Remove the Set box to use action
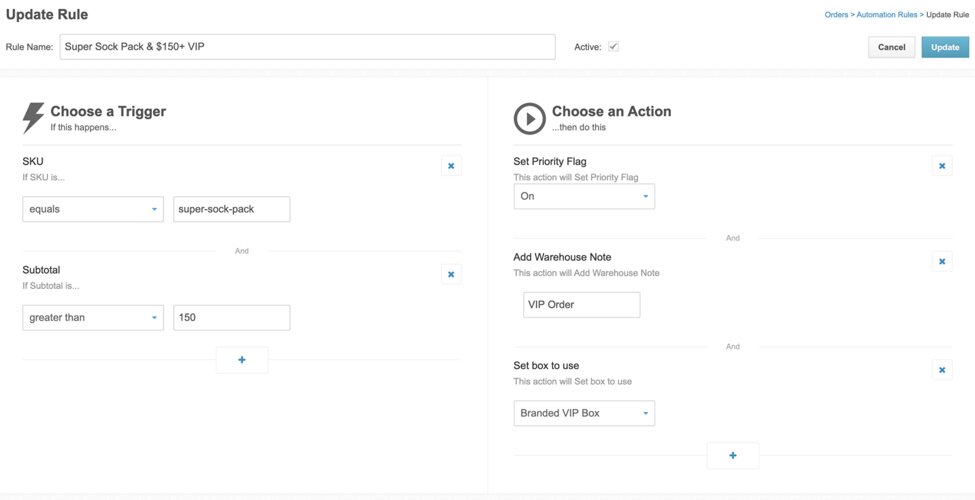Image resolution: width=975 pixels, height=500 pixels. point(941,370)
